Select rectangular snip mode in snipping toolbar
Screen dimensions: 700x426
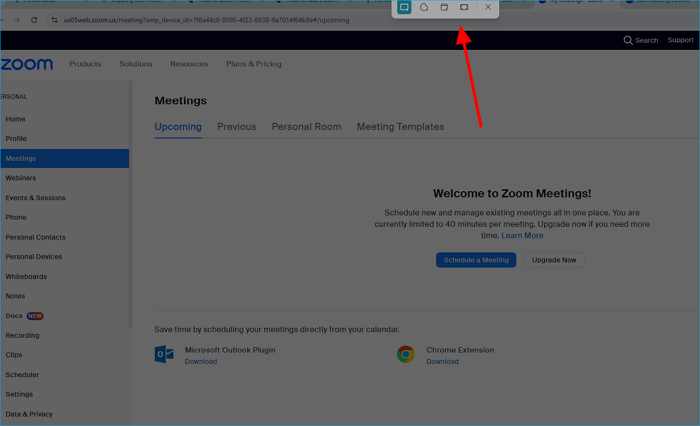[x=404, y=7]
